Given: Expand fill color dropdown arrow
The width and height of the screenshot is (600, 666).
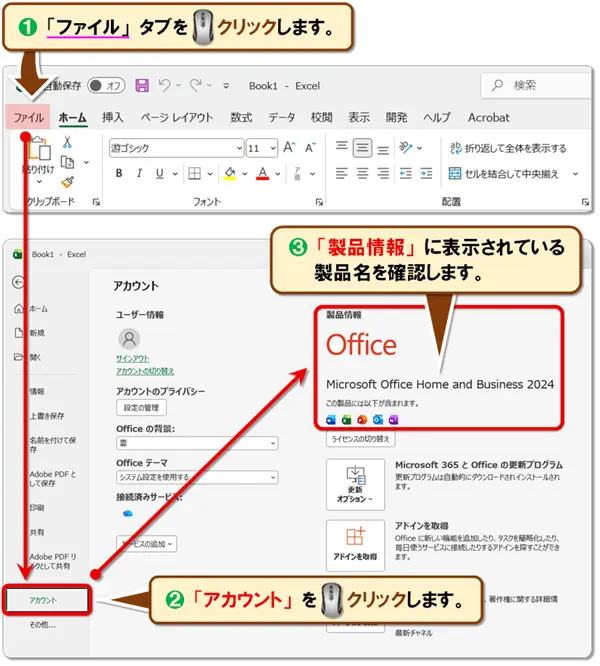Looking at the screenshot, I should [245, 174].
